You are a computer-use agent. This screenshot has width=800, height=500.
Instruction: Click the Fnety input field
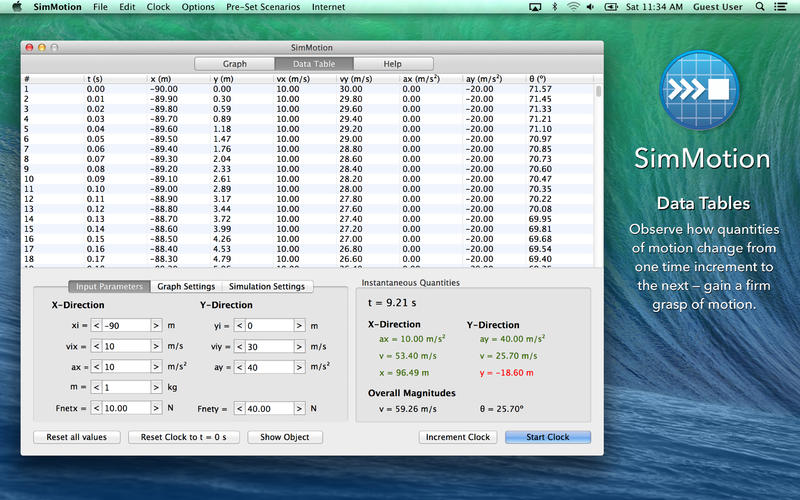[x=269, y=409]
